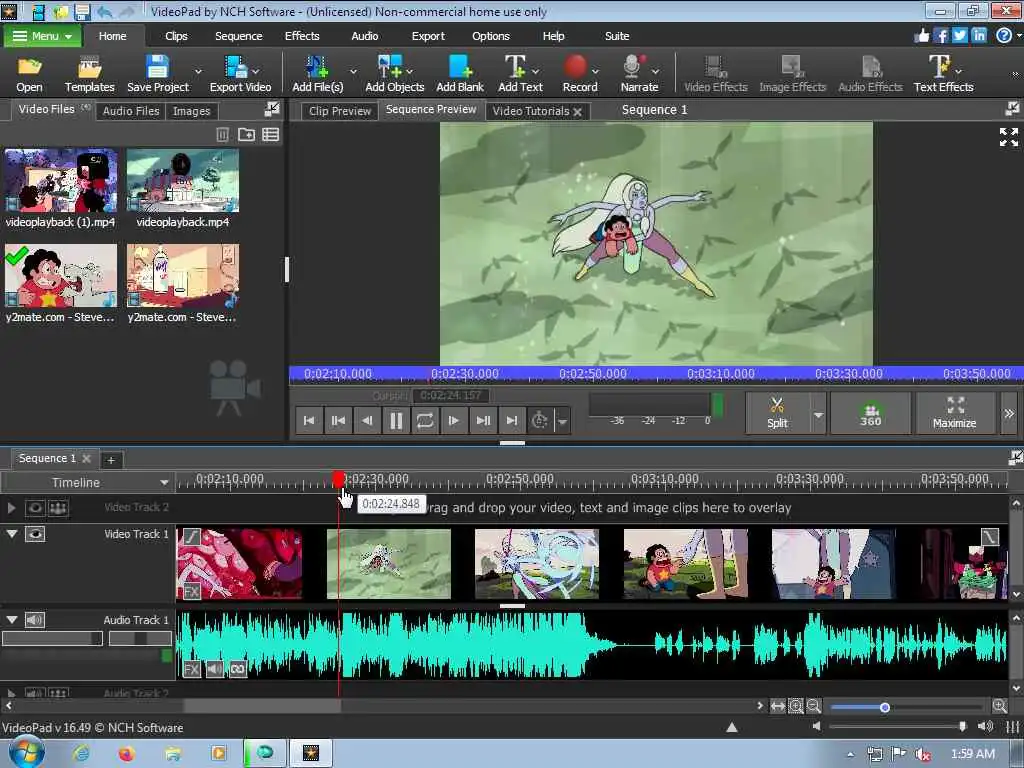
Task: Click the FX icon on the first video clip
Action: pos(191,592)
